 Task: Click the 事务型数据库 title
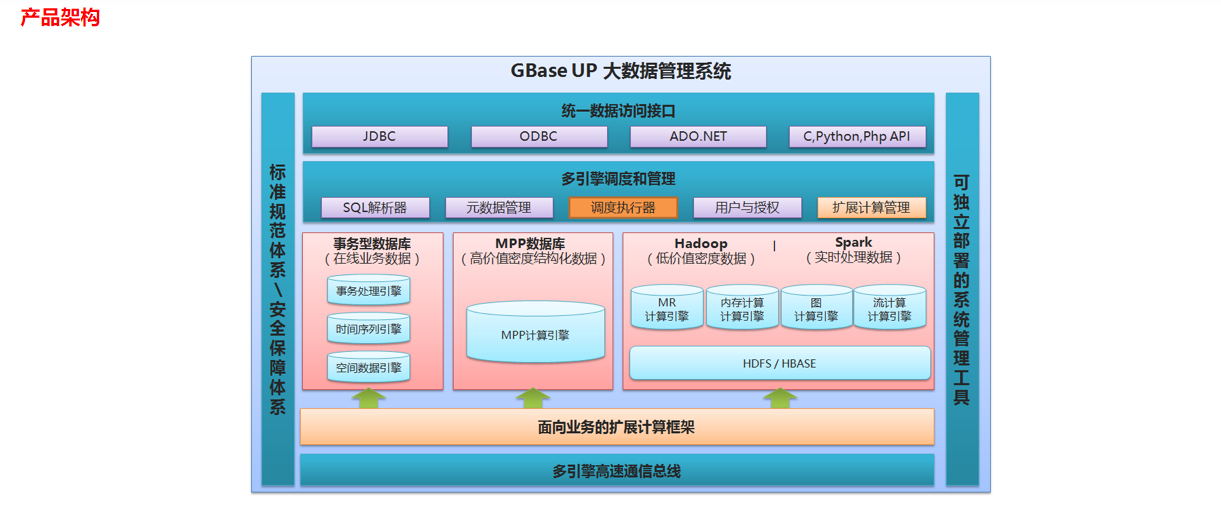(x=372, y=243)
